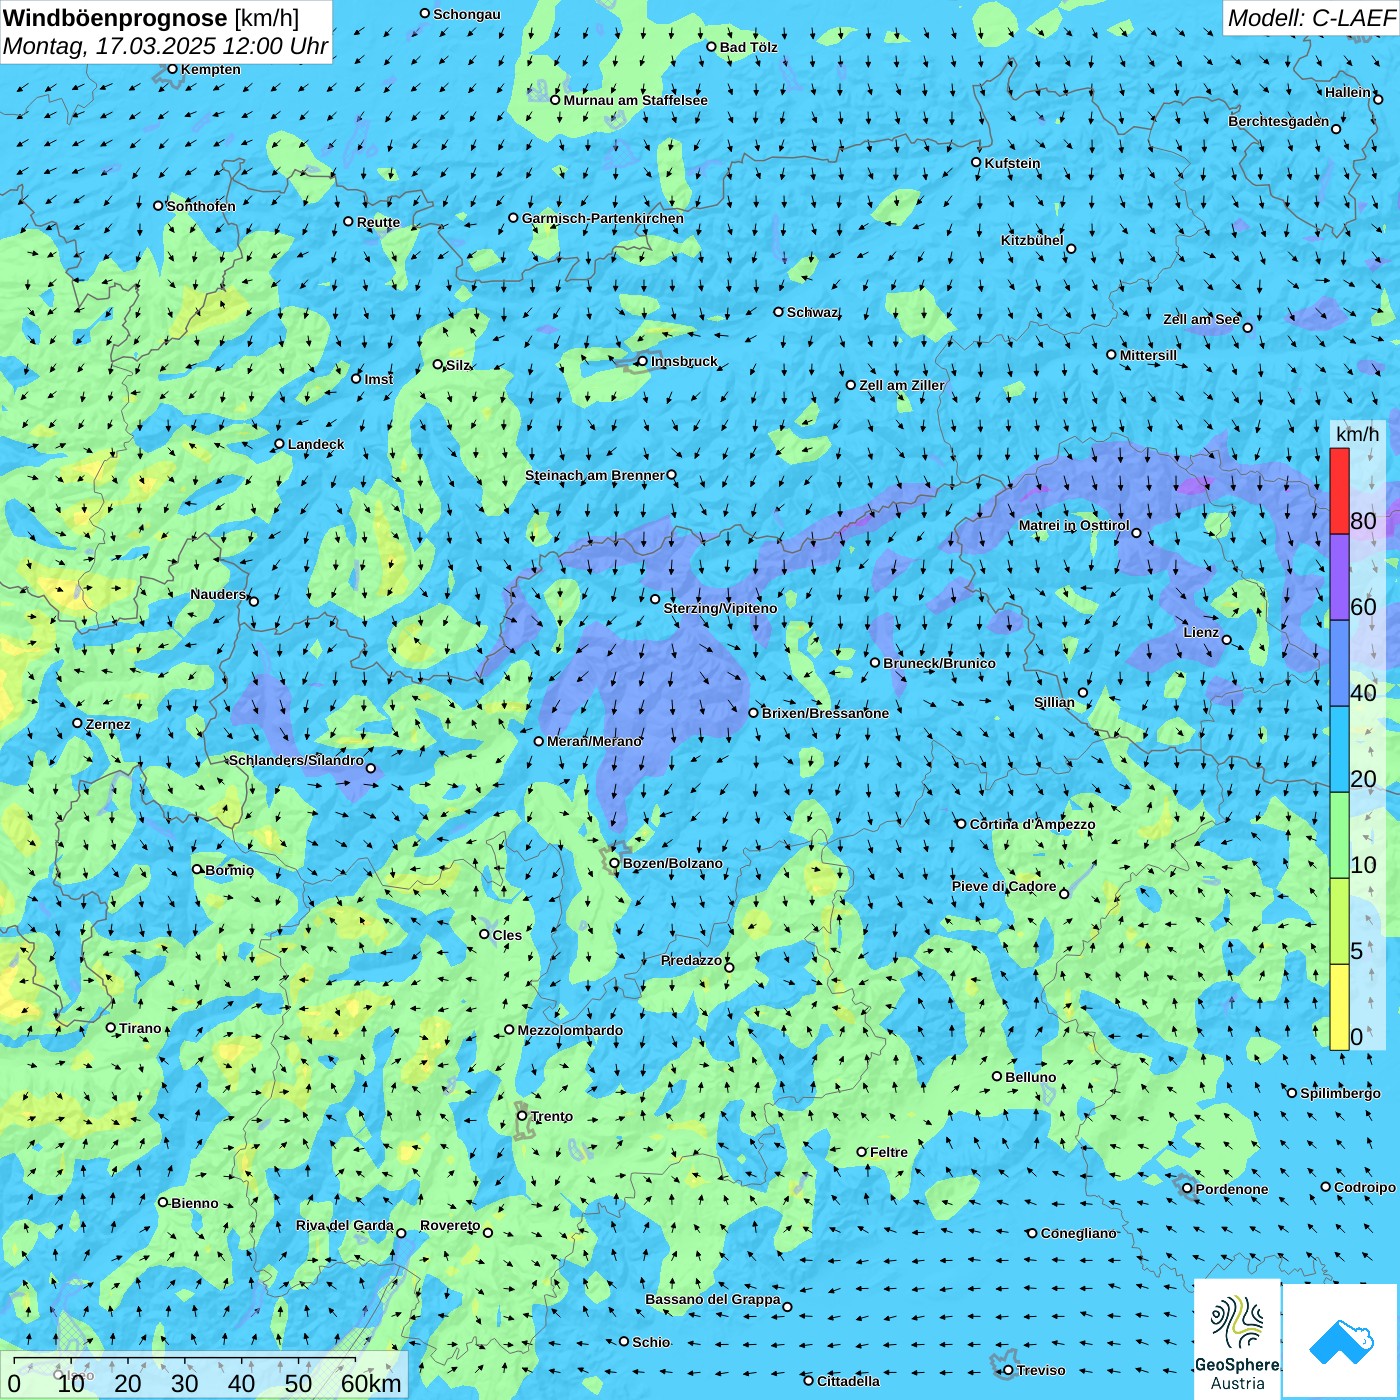Screen dimensions: 1400x1400
Task: Click the Kempten city label
Action: (x=210, y=69)
